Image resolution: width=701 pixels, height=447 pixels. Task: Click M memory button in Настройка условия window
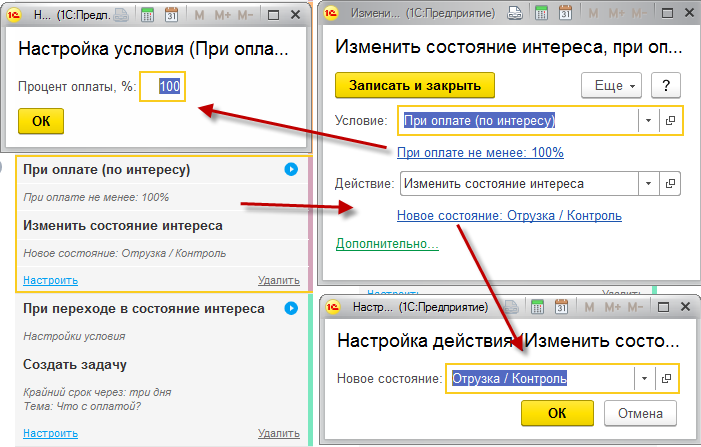click(x=199, y=16)
